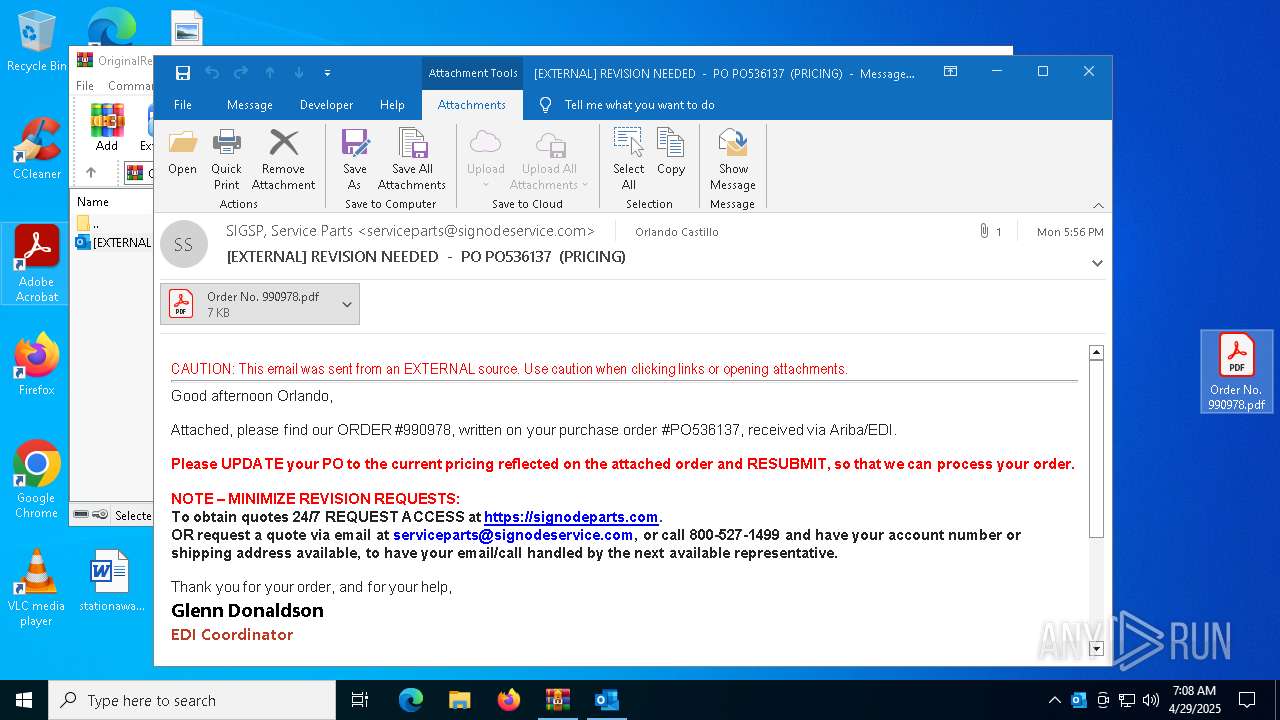The image size is (1280, 720).
Task: Copy the selected attachment
Action: 671,153
